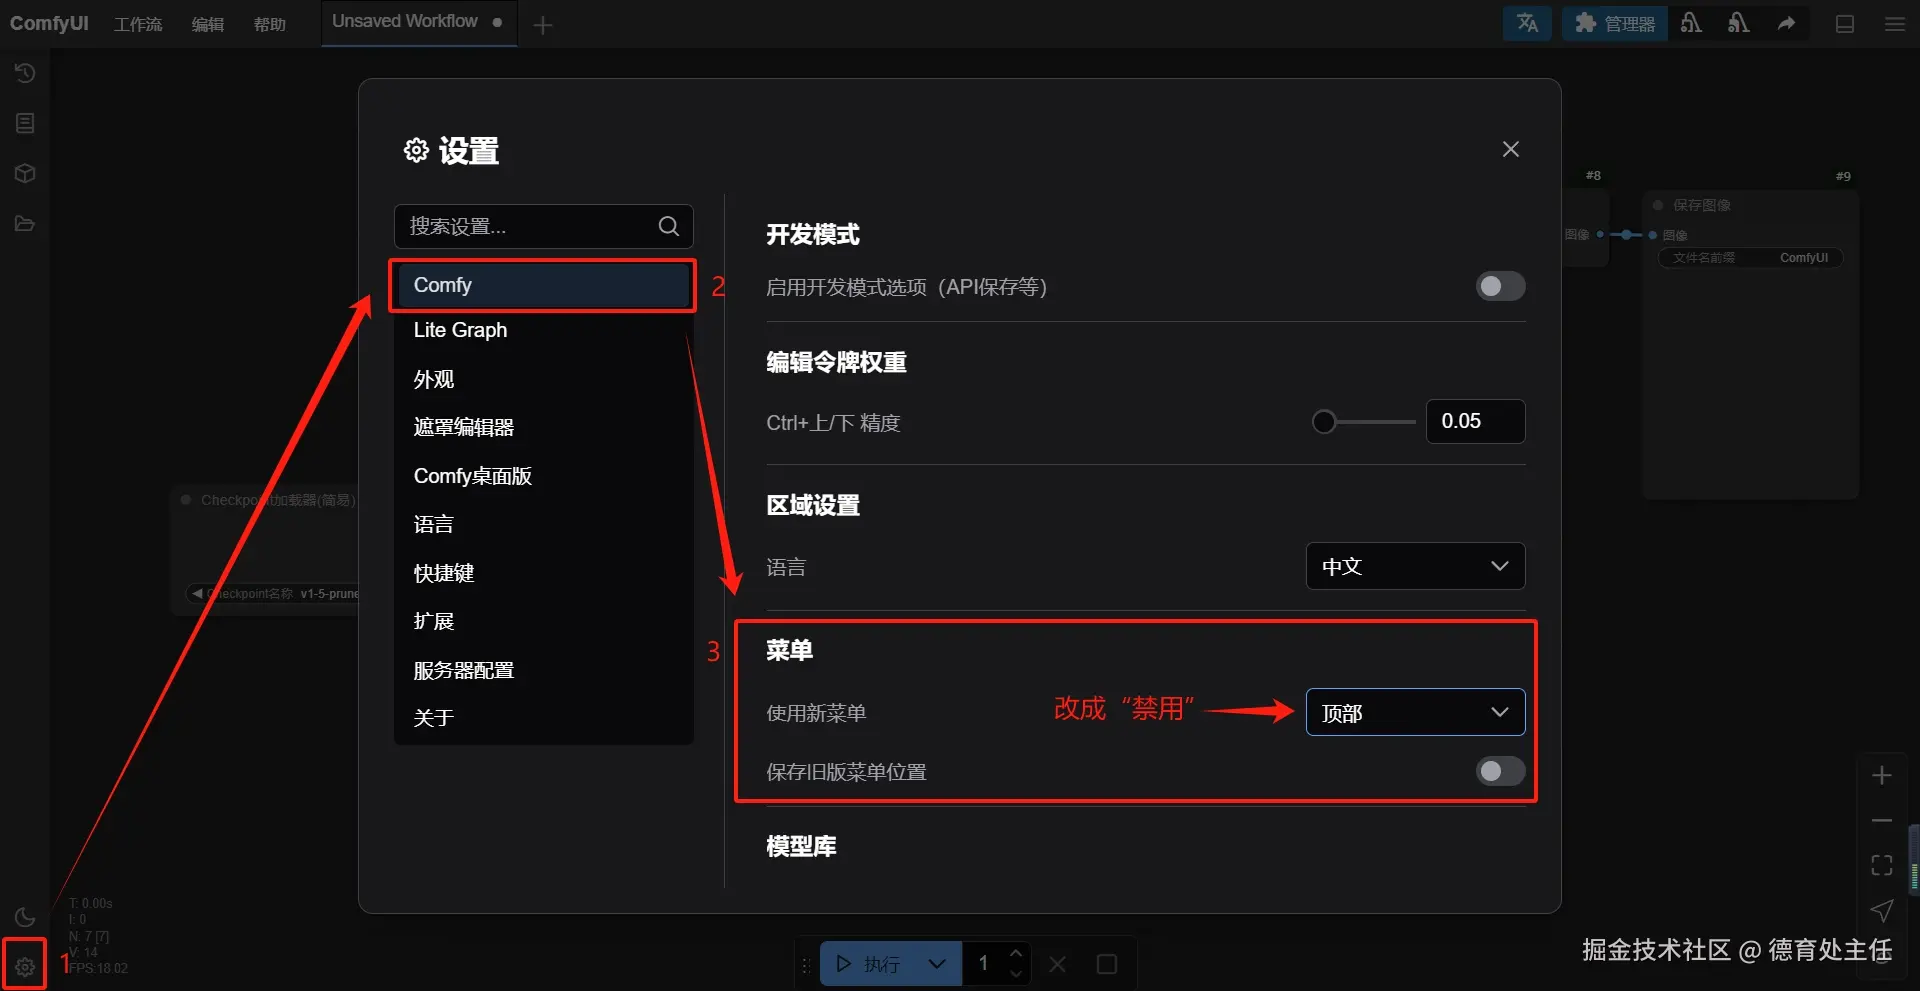Click the share arrow icon in top bar
Viewport: 1920px width, 991px height.
(x=1786, y=23)
